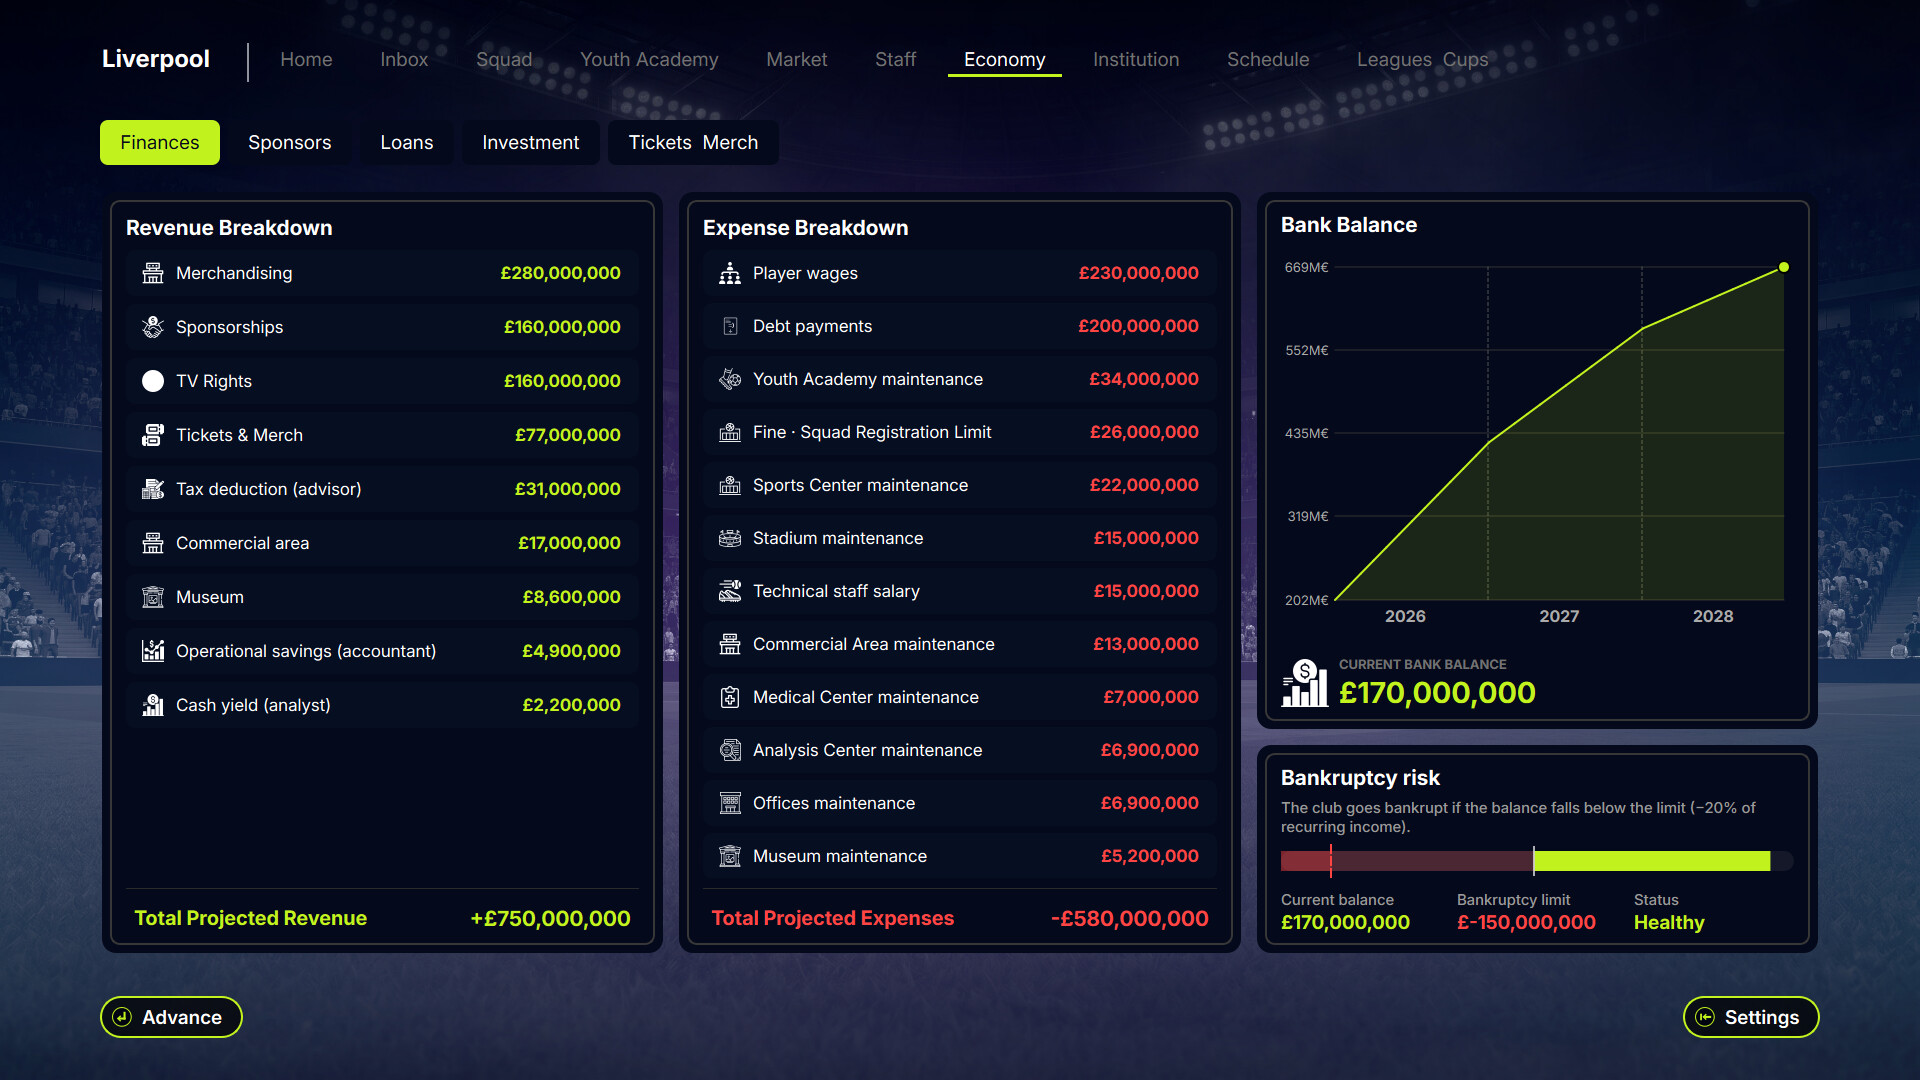Click the 2028 label on chart

[x=1713, y=616]
